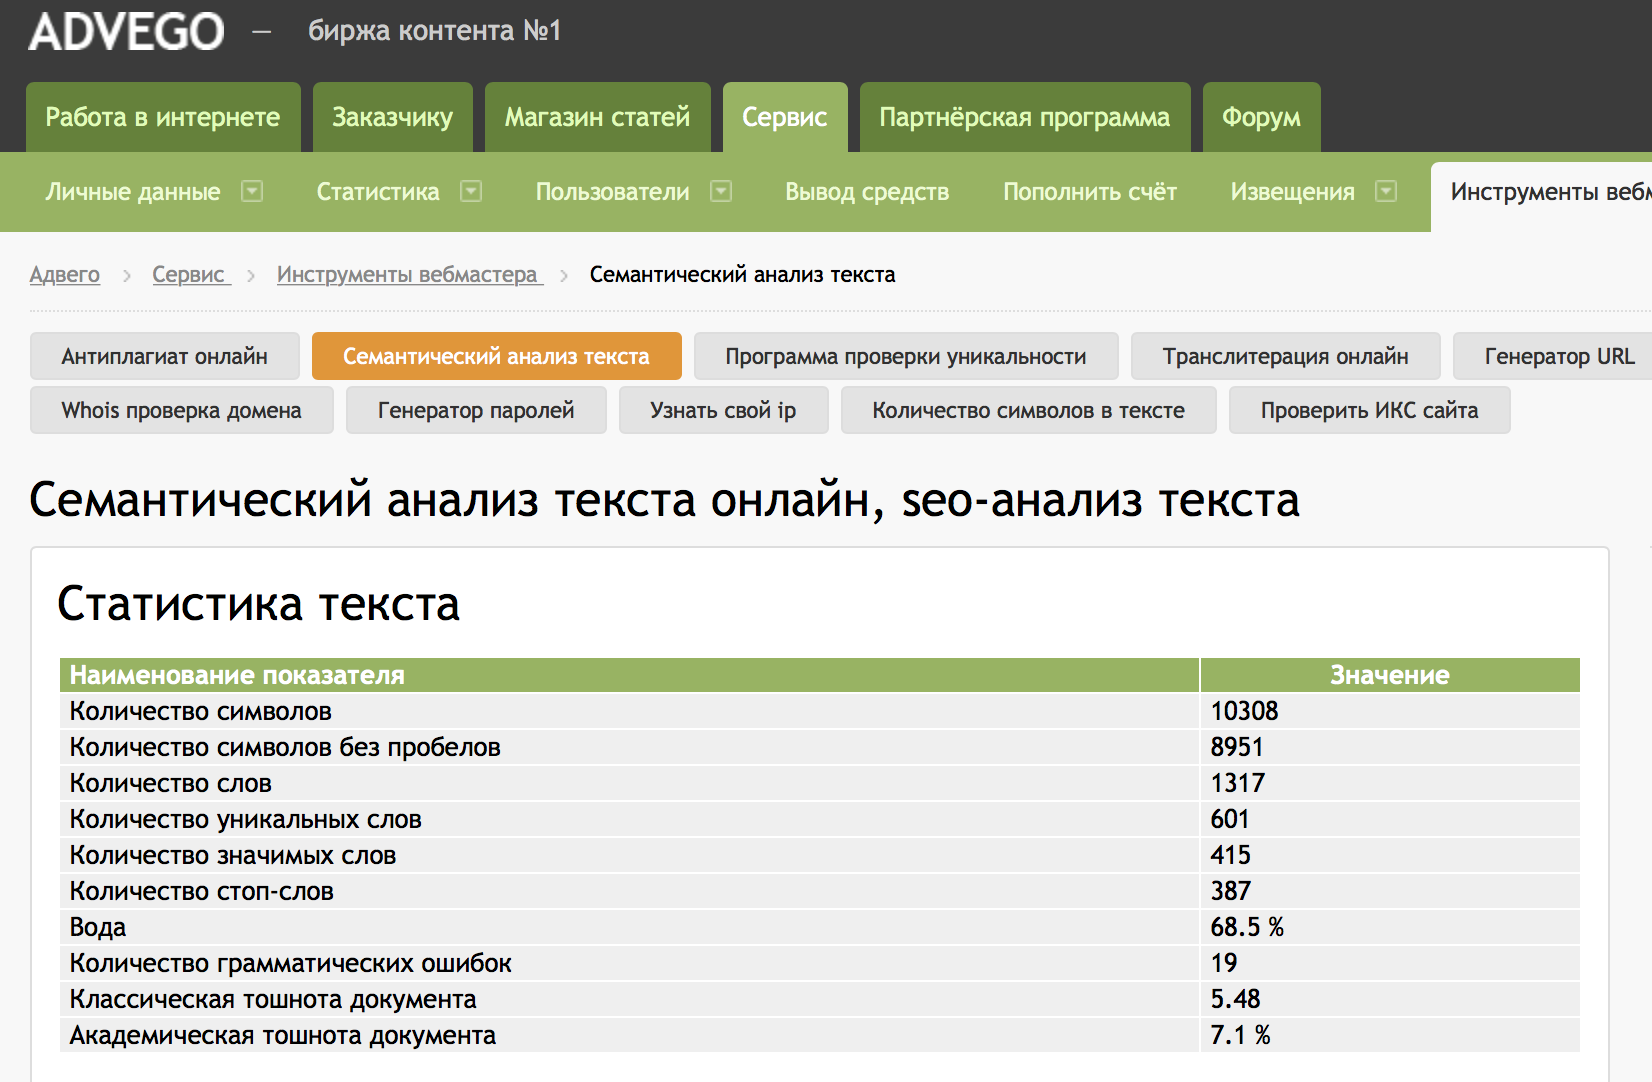Open Whois проверка домена tool

pos(182,410)
